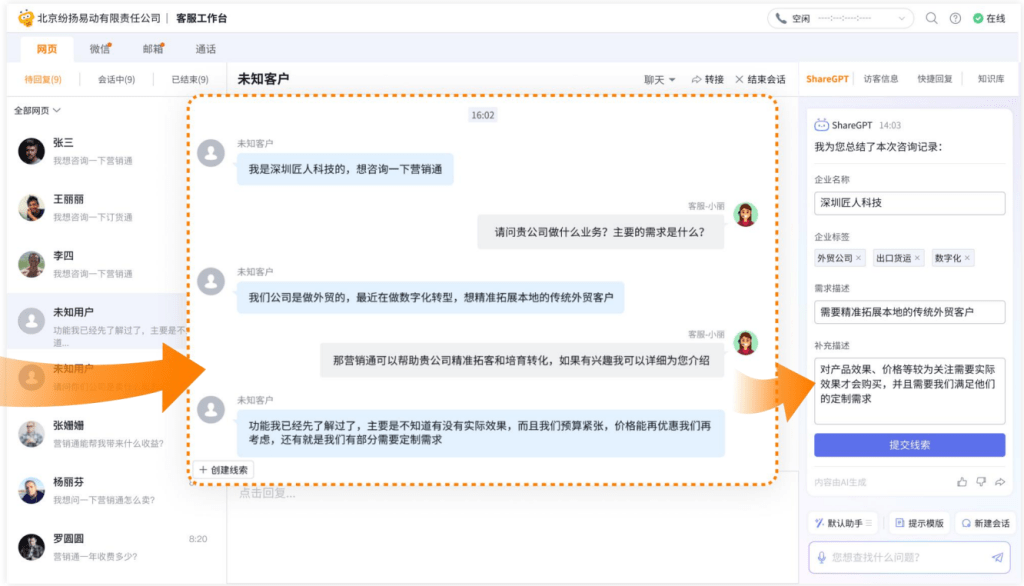The width and height of the screenshot is (1024, 586).
Task: Click the share arrow icon below the summary
Action: point(999,482)
